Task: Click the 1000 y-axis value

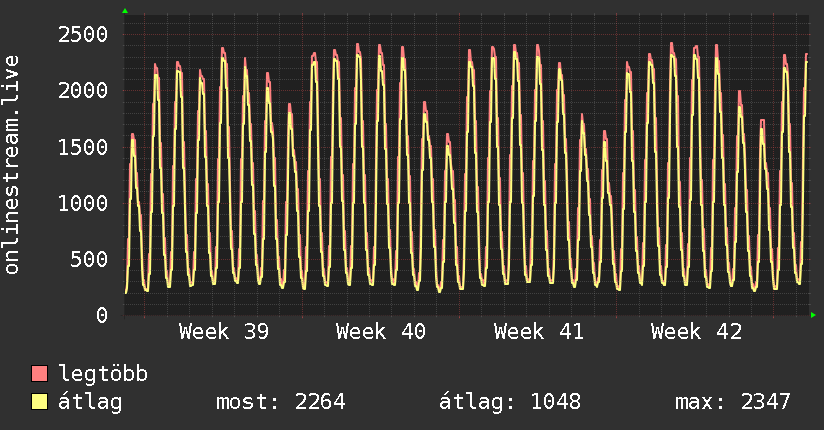Action: 83,203
